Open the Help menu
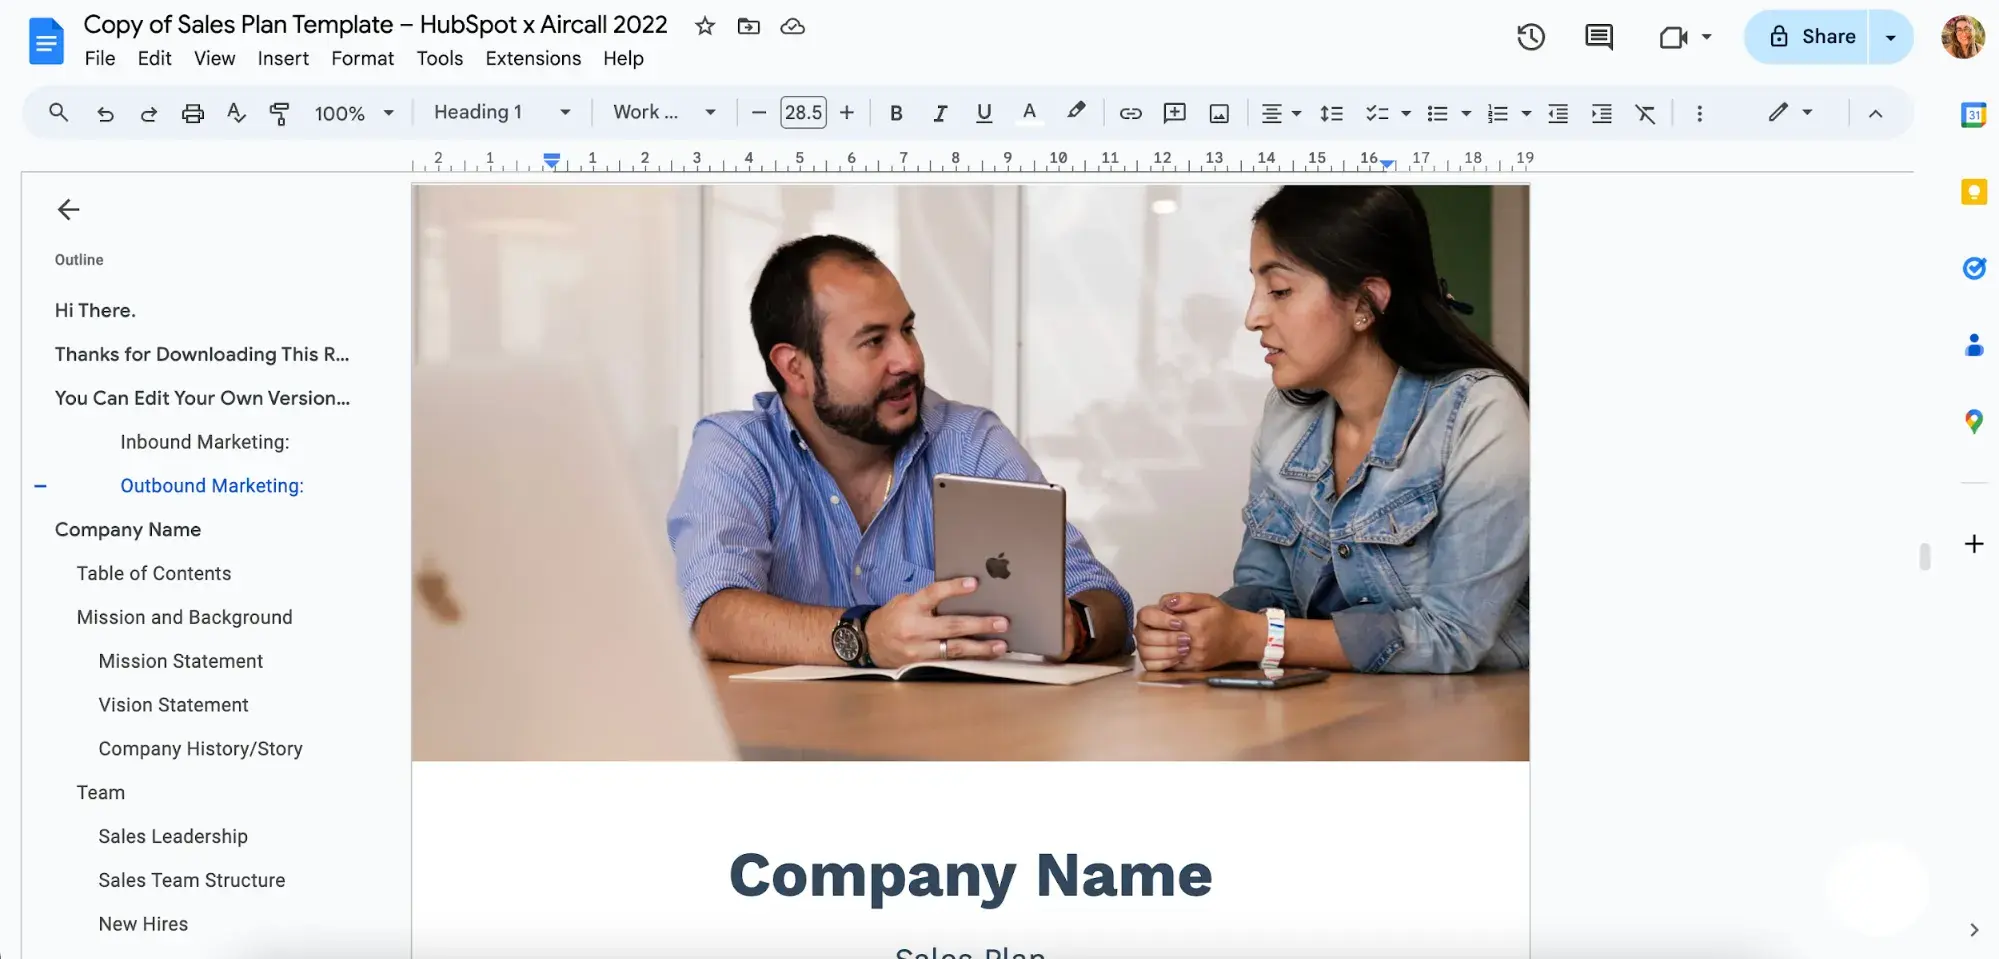Image resolution: width=1999 pixels, height=959 pixels. pyautogui.click(x=623, y=58)
